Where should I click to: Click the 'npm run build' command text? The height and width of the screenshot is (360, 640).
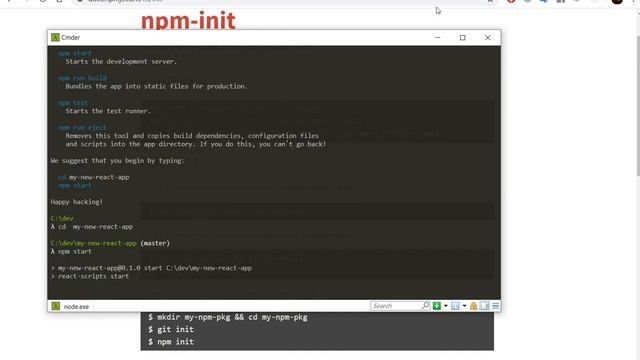82,78
